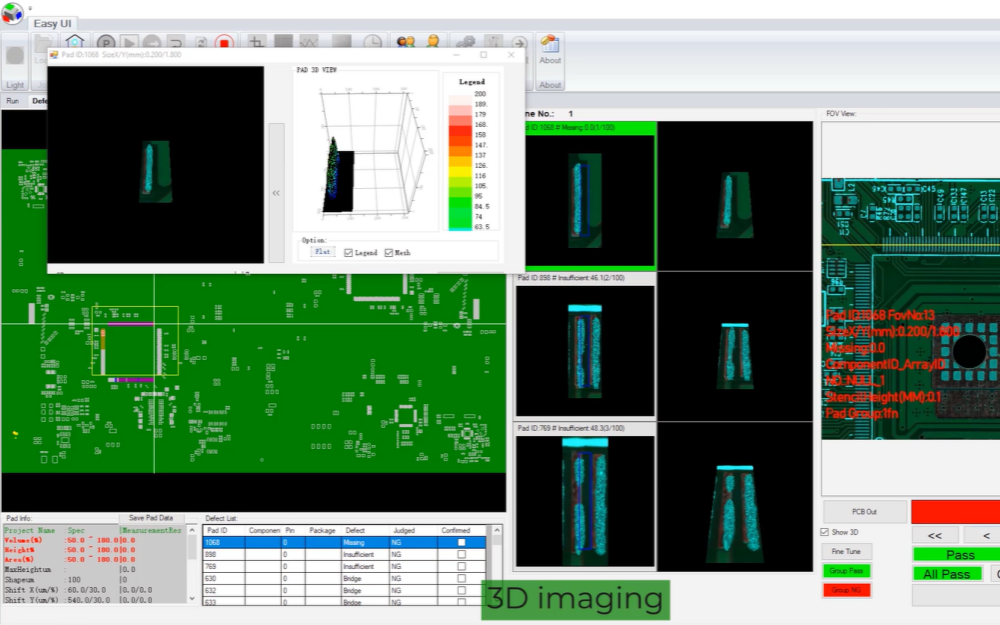Select the Home icon on the toolbar
Screen dimensions: 1000x625
coord(74,42)
